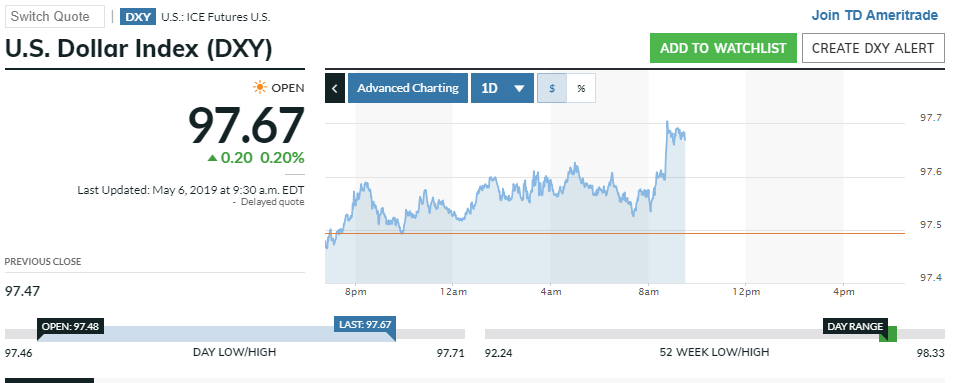This screenshot has height=383, width=964.
Task: Add DXY to watchlist
Action: coord(723,48)
